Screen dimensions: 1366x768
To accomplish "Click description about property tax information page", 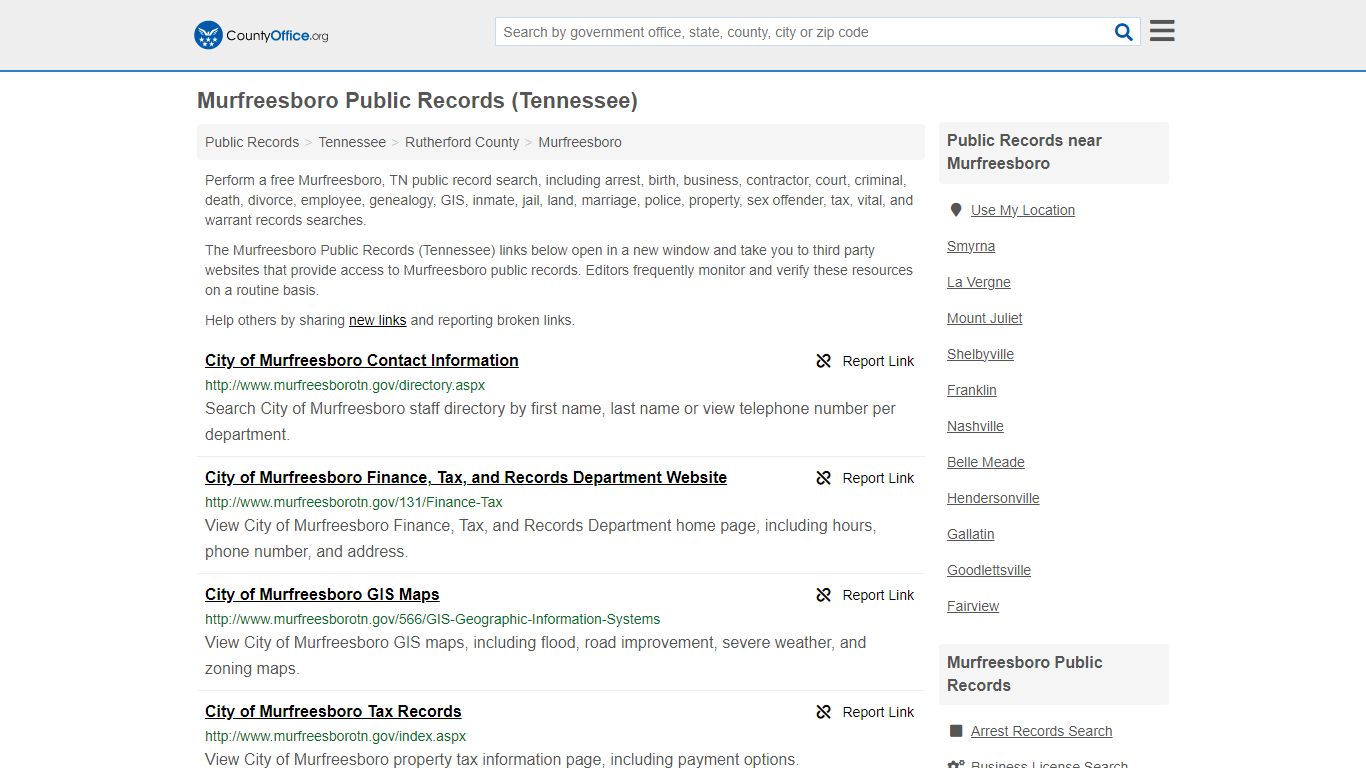I will [x=502, y=759].
